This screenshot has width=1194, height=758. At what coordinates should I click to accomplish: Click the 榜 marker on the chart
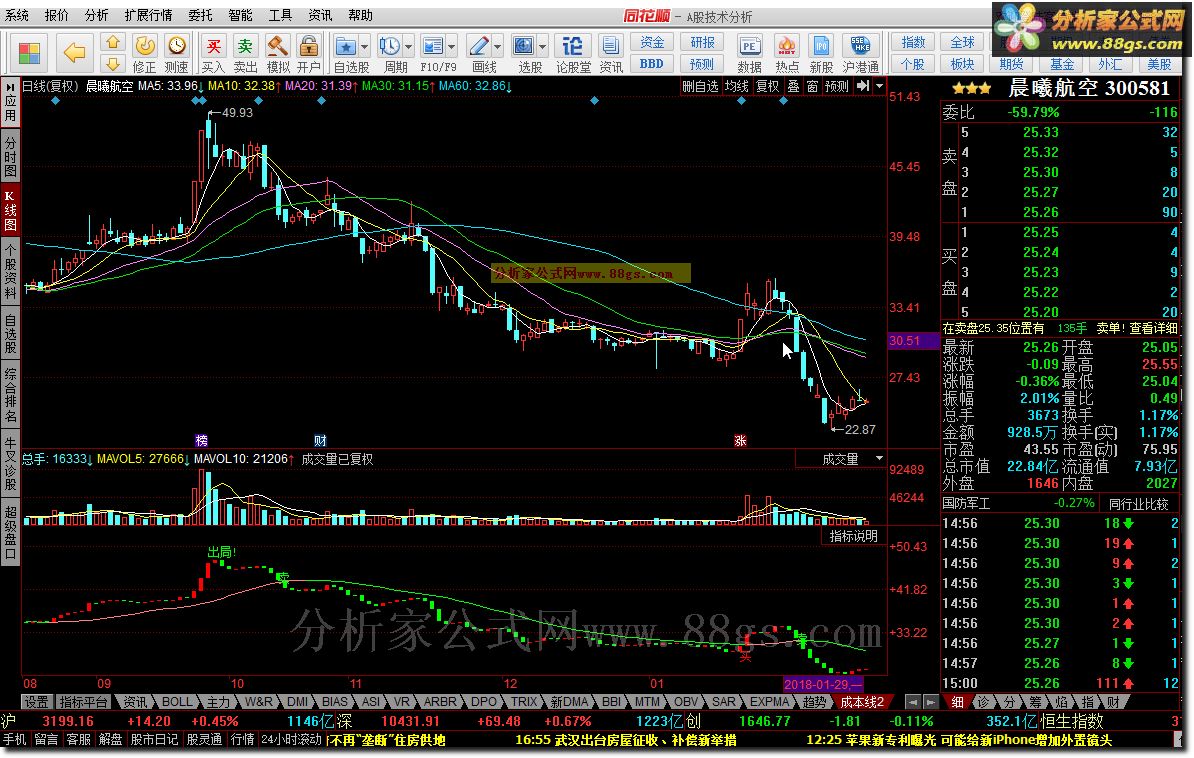pos(201,440)
